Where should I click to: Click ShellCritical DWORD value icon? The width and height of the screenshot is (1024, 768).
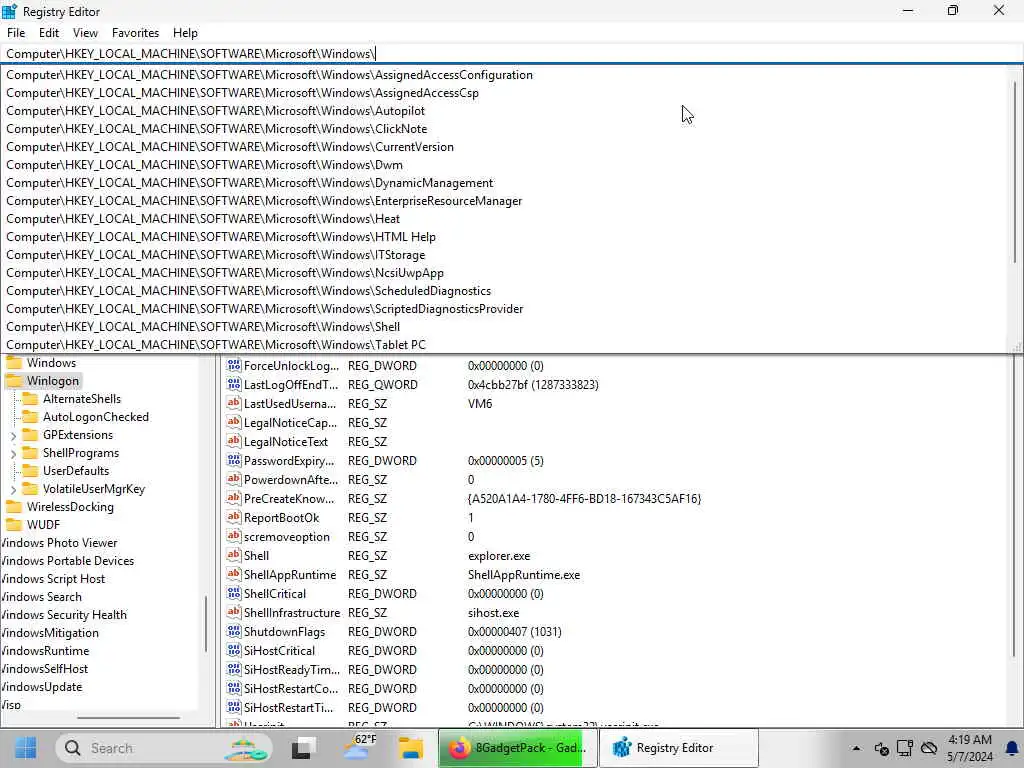[x=233, y=593]
